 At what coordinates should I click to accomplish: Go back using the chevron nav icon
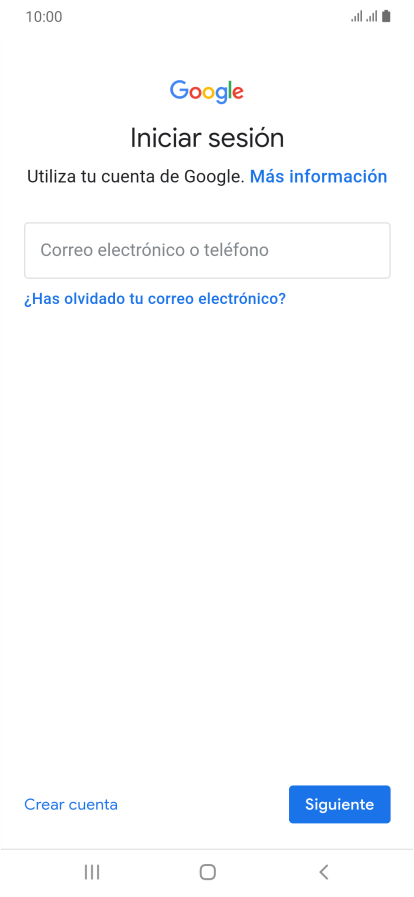324,872
